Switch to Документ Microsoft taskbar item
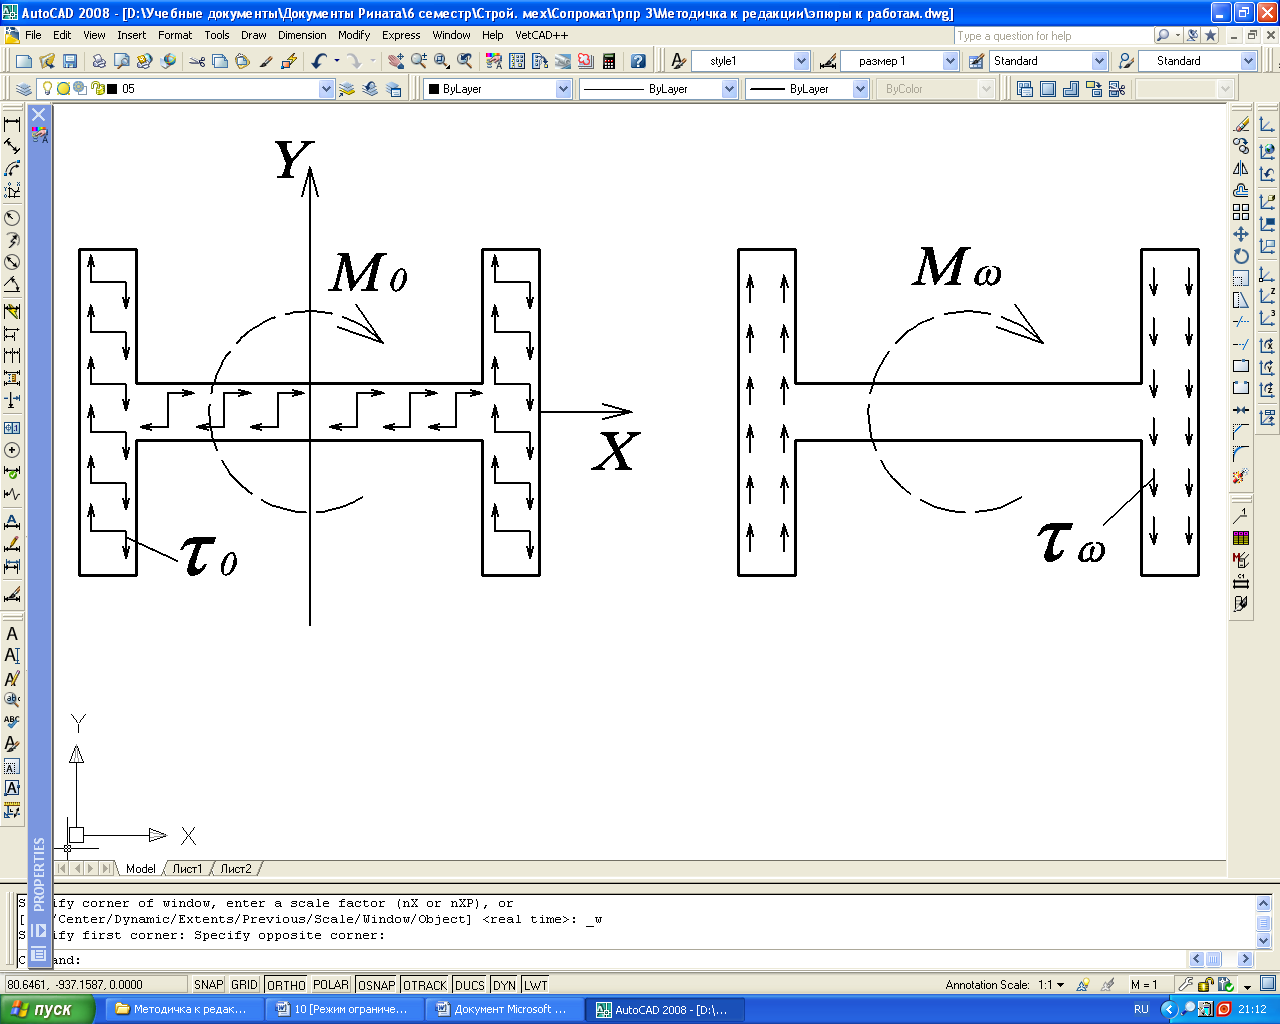Screen dimensions: 1280x1024 pos(504,1009)
